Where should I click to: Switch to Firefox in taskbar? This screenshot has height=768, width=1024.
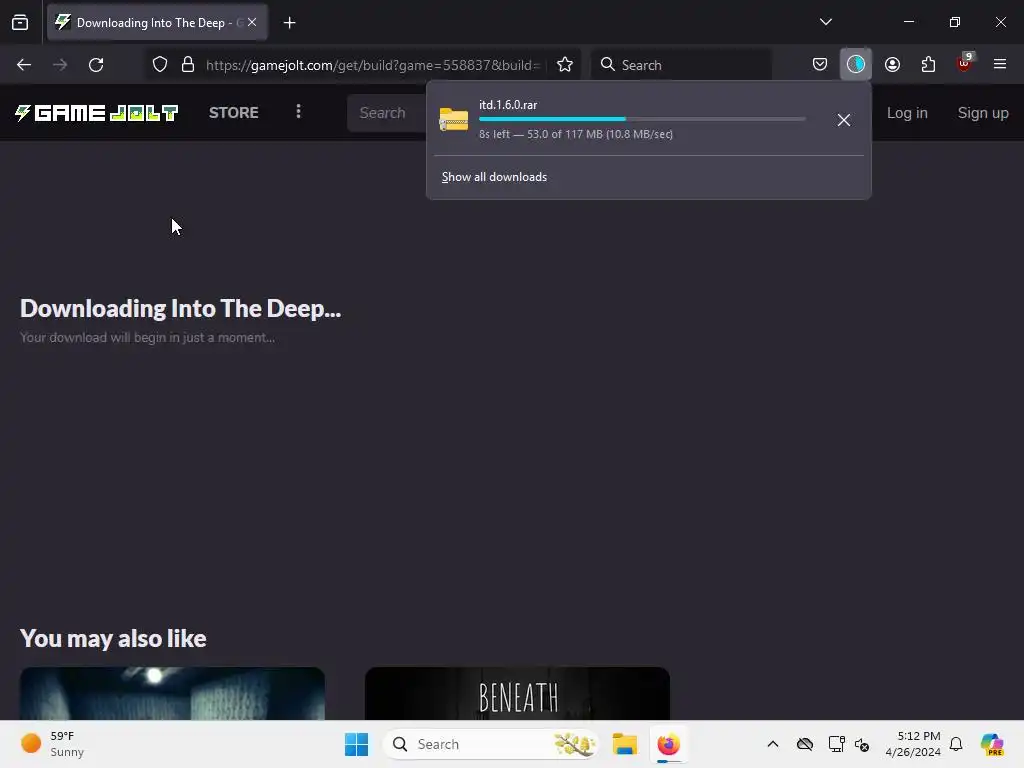click(x=668, y=744)
